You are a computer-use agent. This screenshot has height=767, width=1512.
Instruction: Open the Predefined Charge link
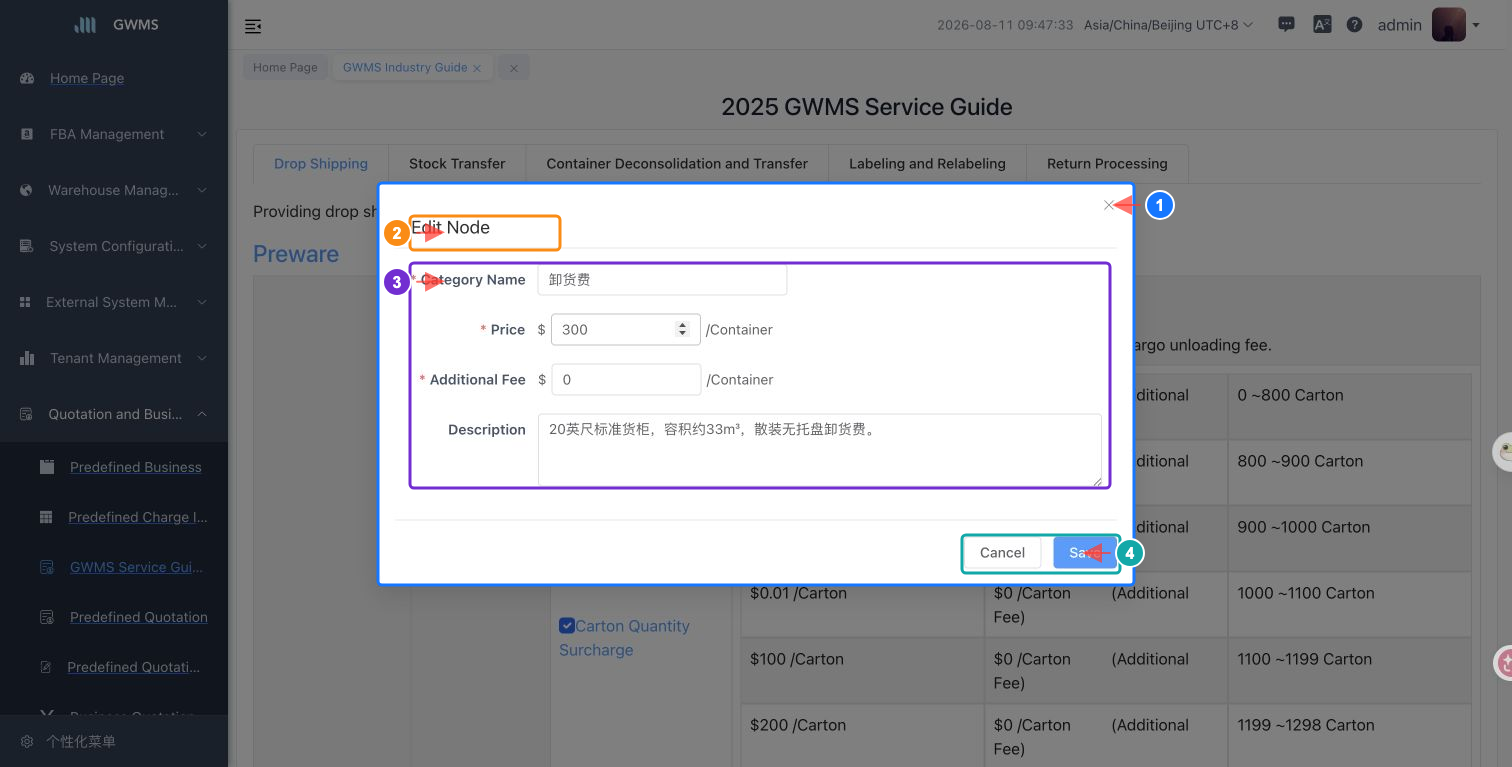point(138,517)
